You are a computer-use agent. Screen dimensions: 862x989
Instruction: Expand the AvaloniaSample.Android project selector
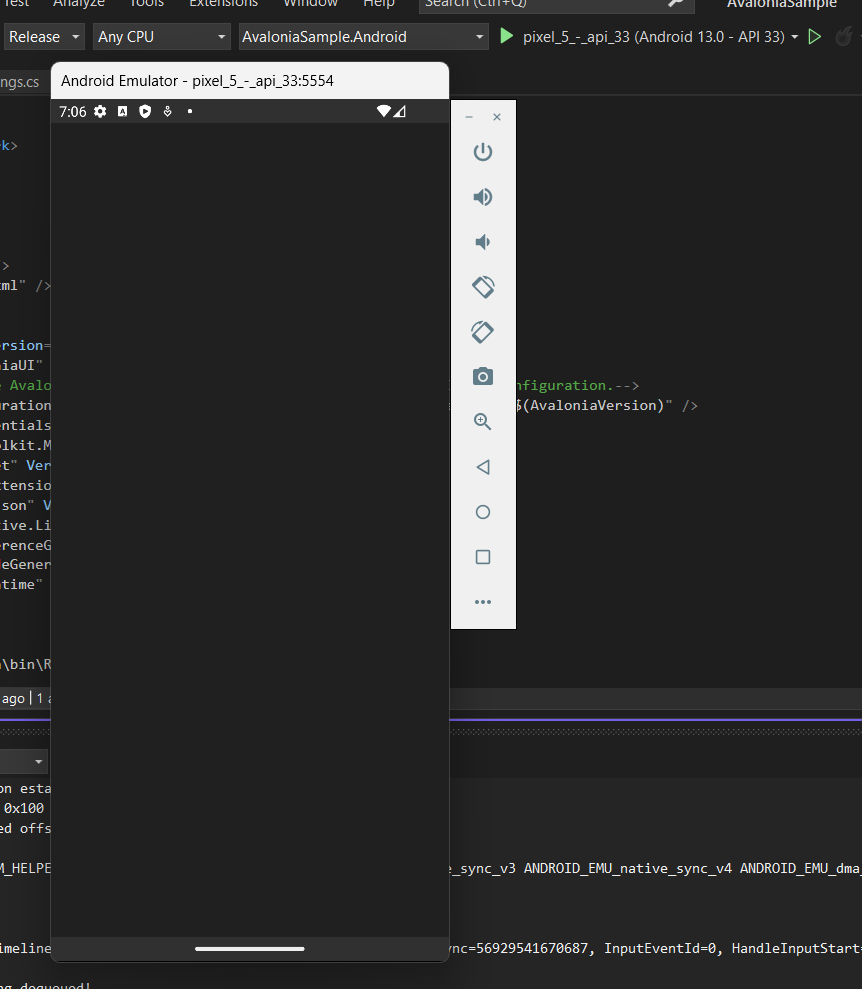(x=363, y=36)
